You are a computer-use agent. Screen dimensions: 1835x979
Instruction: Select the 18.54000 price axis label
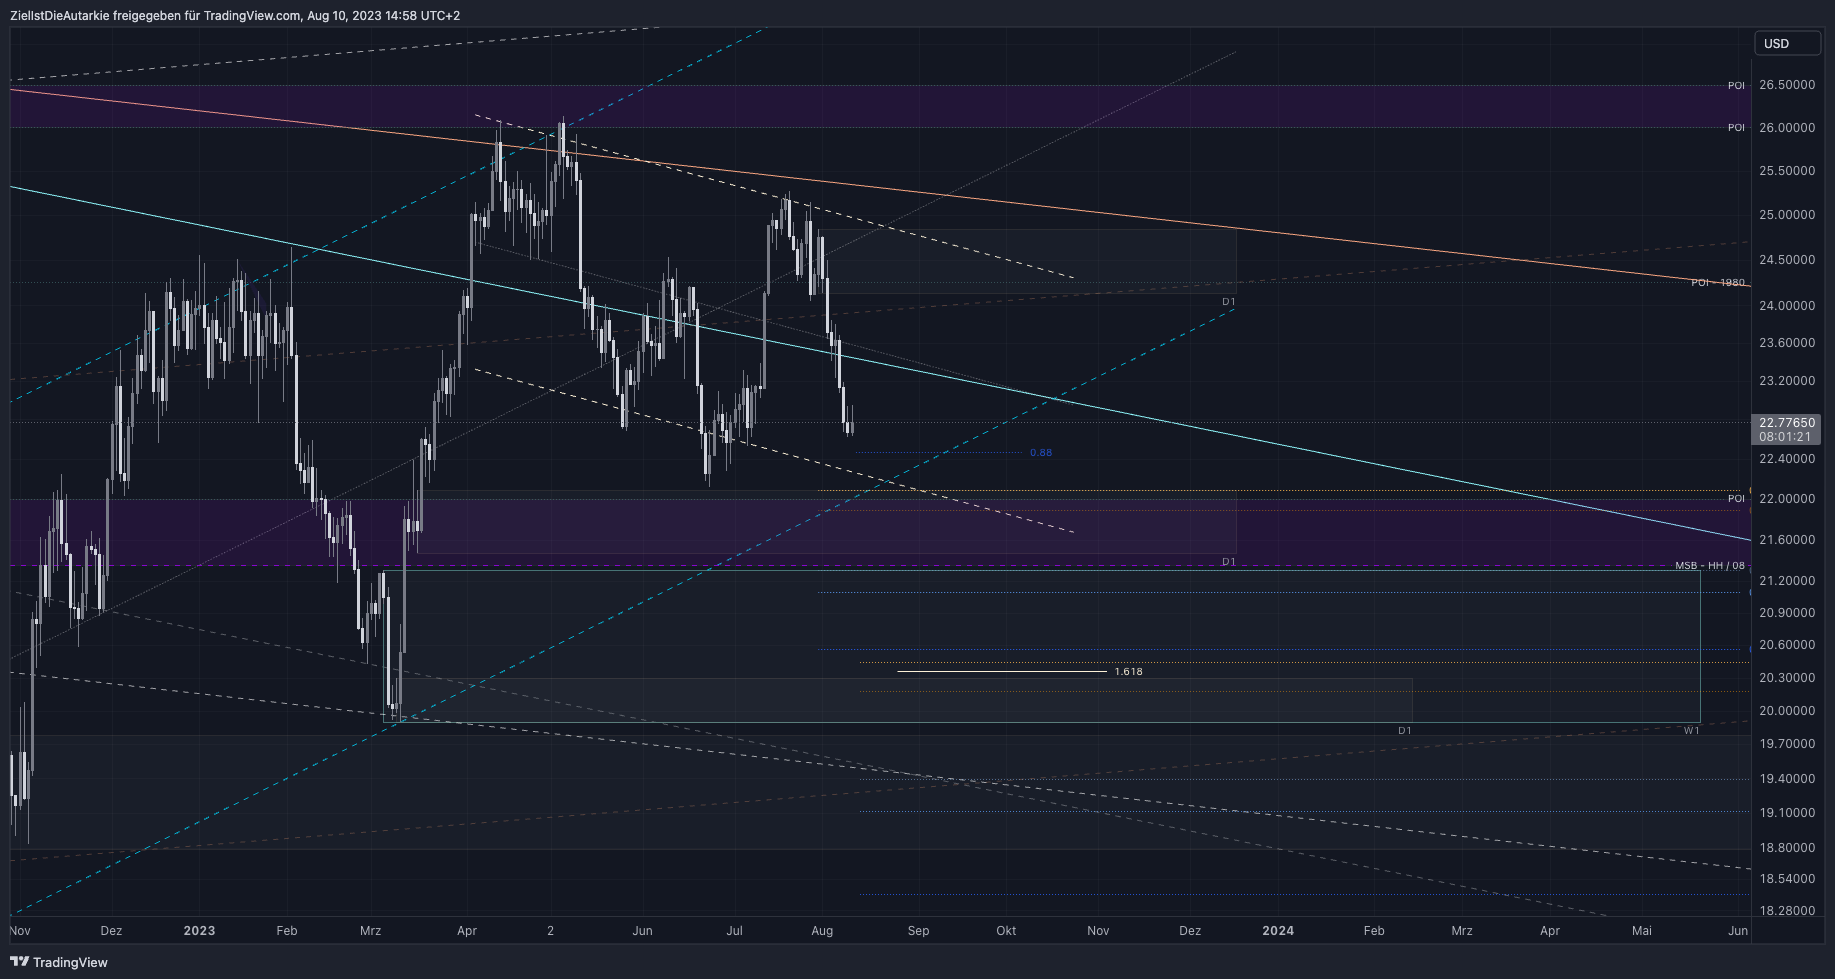coord(1787,879)
